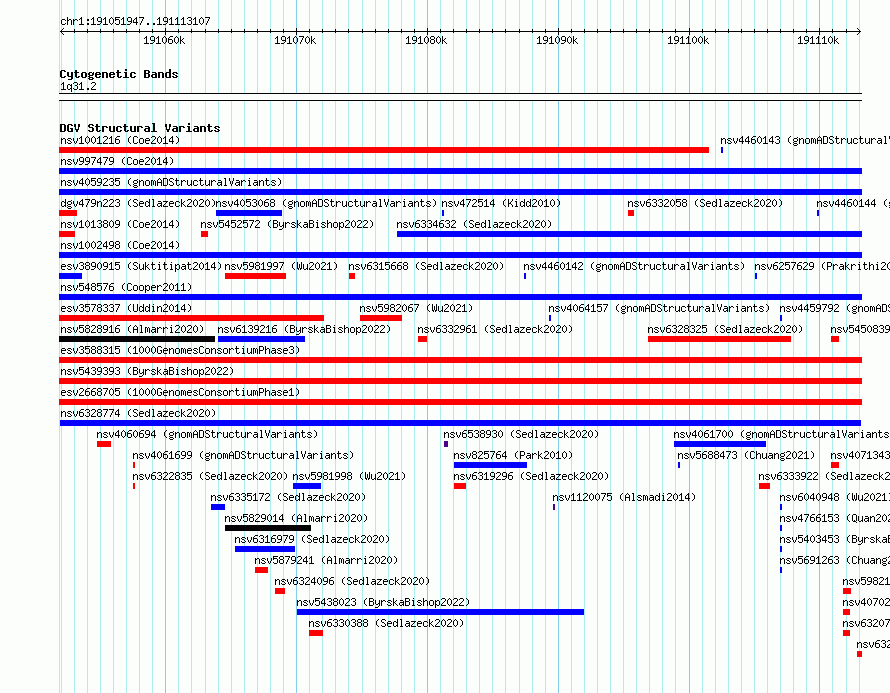The height and width of the screenshot is (693, 890).
Task: Select the red bar of nsv1001216
Action: pos(384,150)
